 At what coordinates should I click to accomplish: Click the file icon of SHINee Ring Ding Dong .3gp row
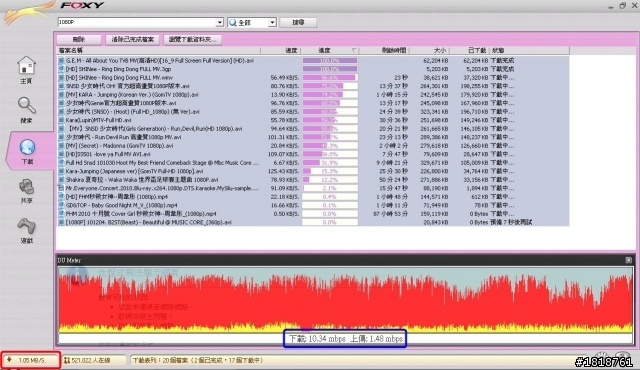[61, 69]
